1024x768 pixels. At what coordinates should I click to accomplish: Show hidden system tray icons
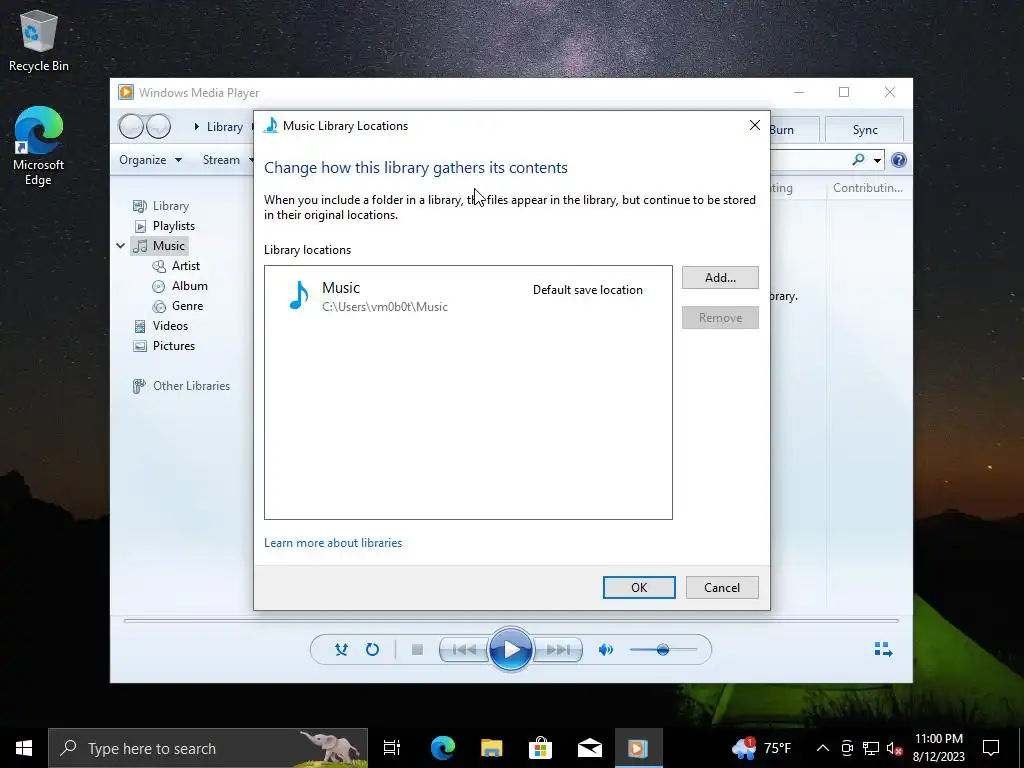[x=823, y=748]
